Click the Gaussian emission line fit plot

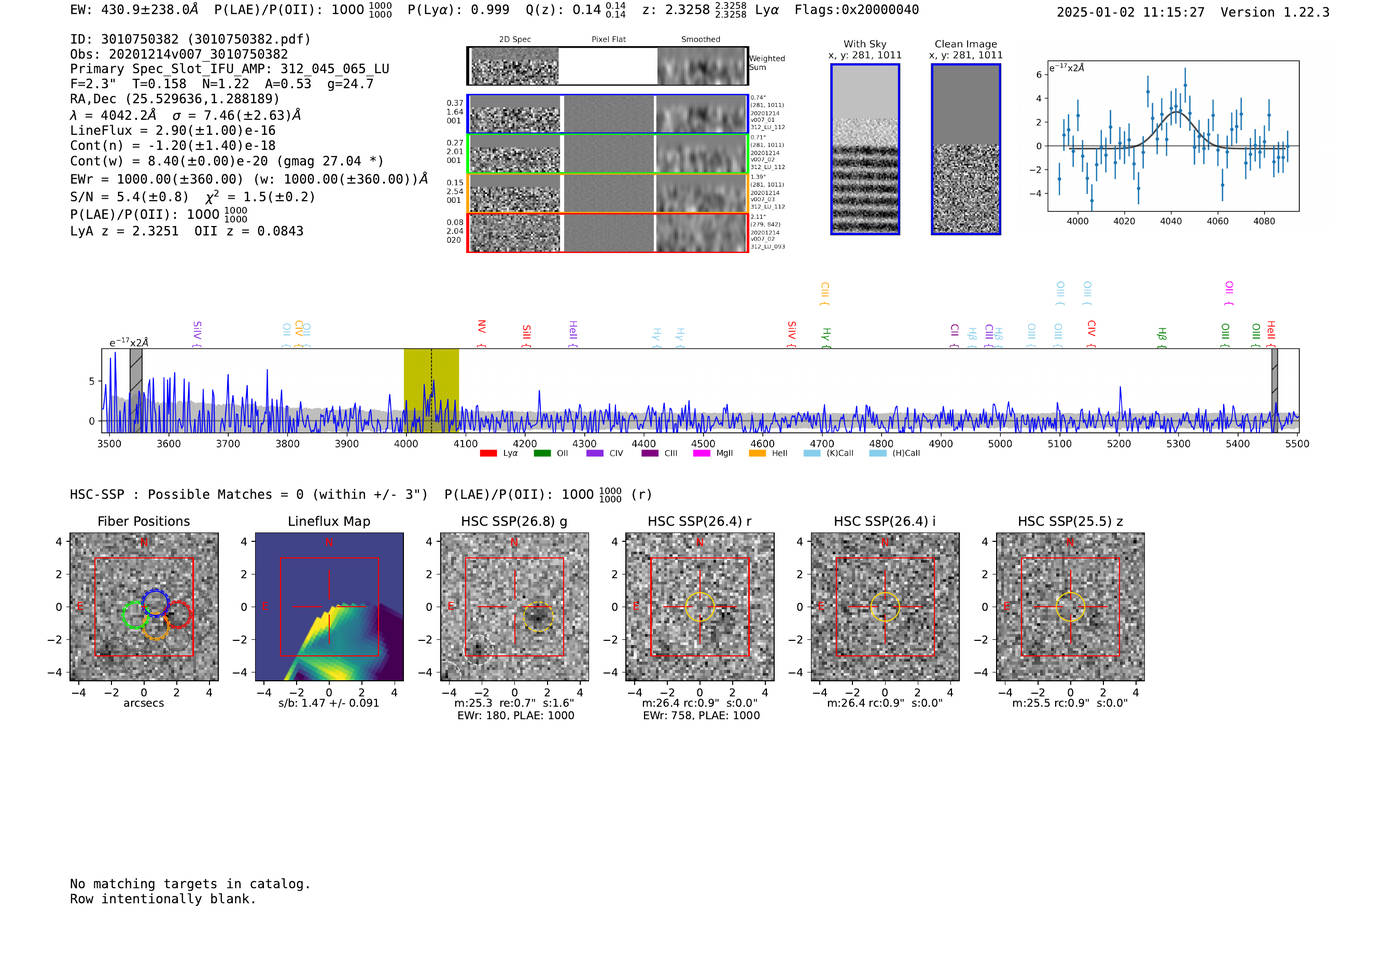(1172, 136)
